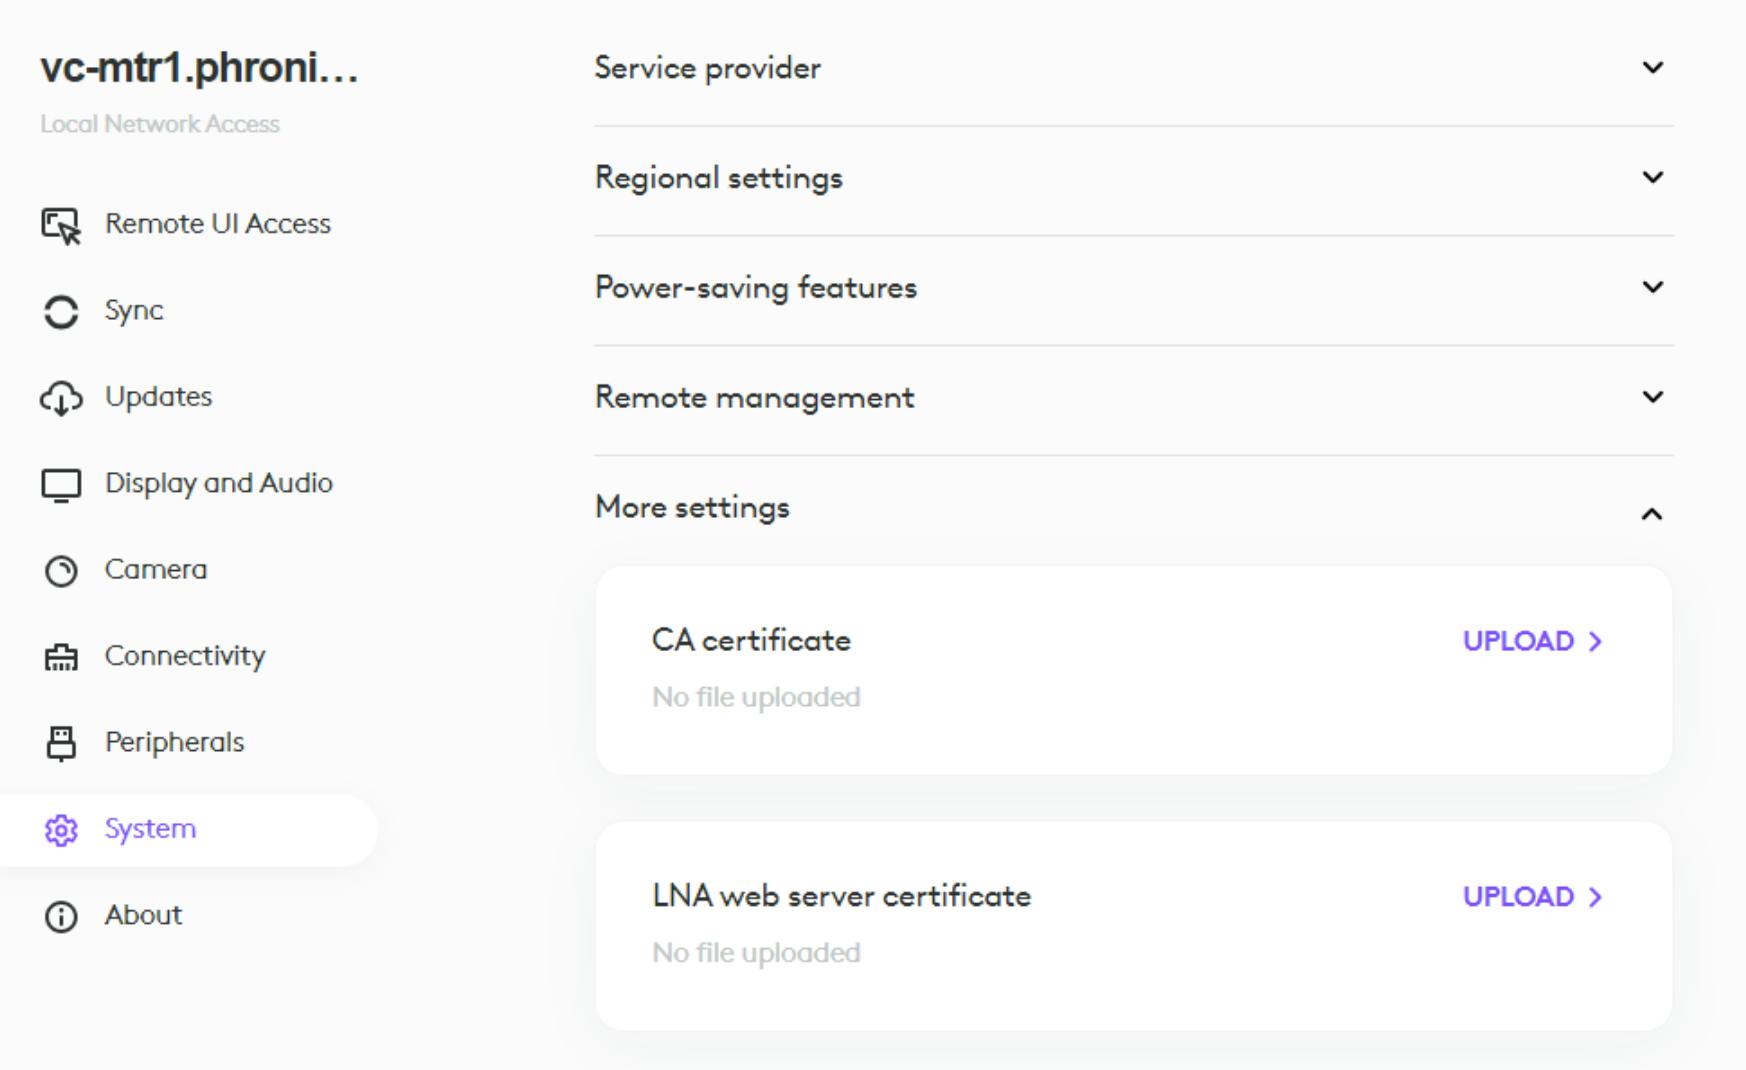Click the Camera sidebar icon
This screenshot has height=1070, width=1746.
click(x=61, y=571)
